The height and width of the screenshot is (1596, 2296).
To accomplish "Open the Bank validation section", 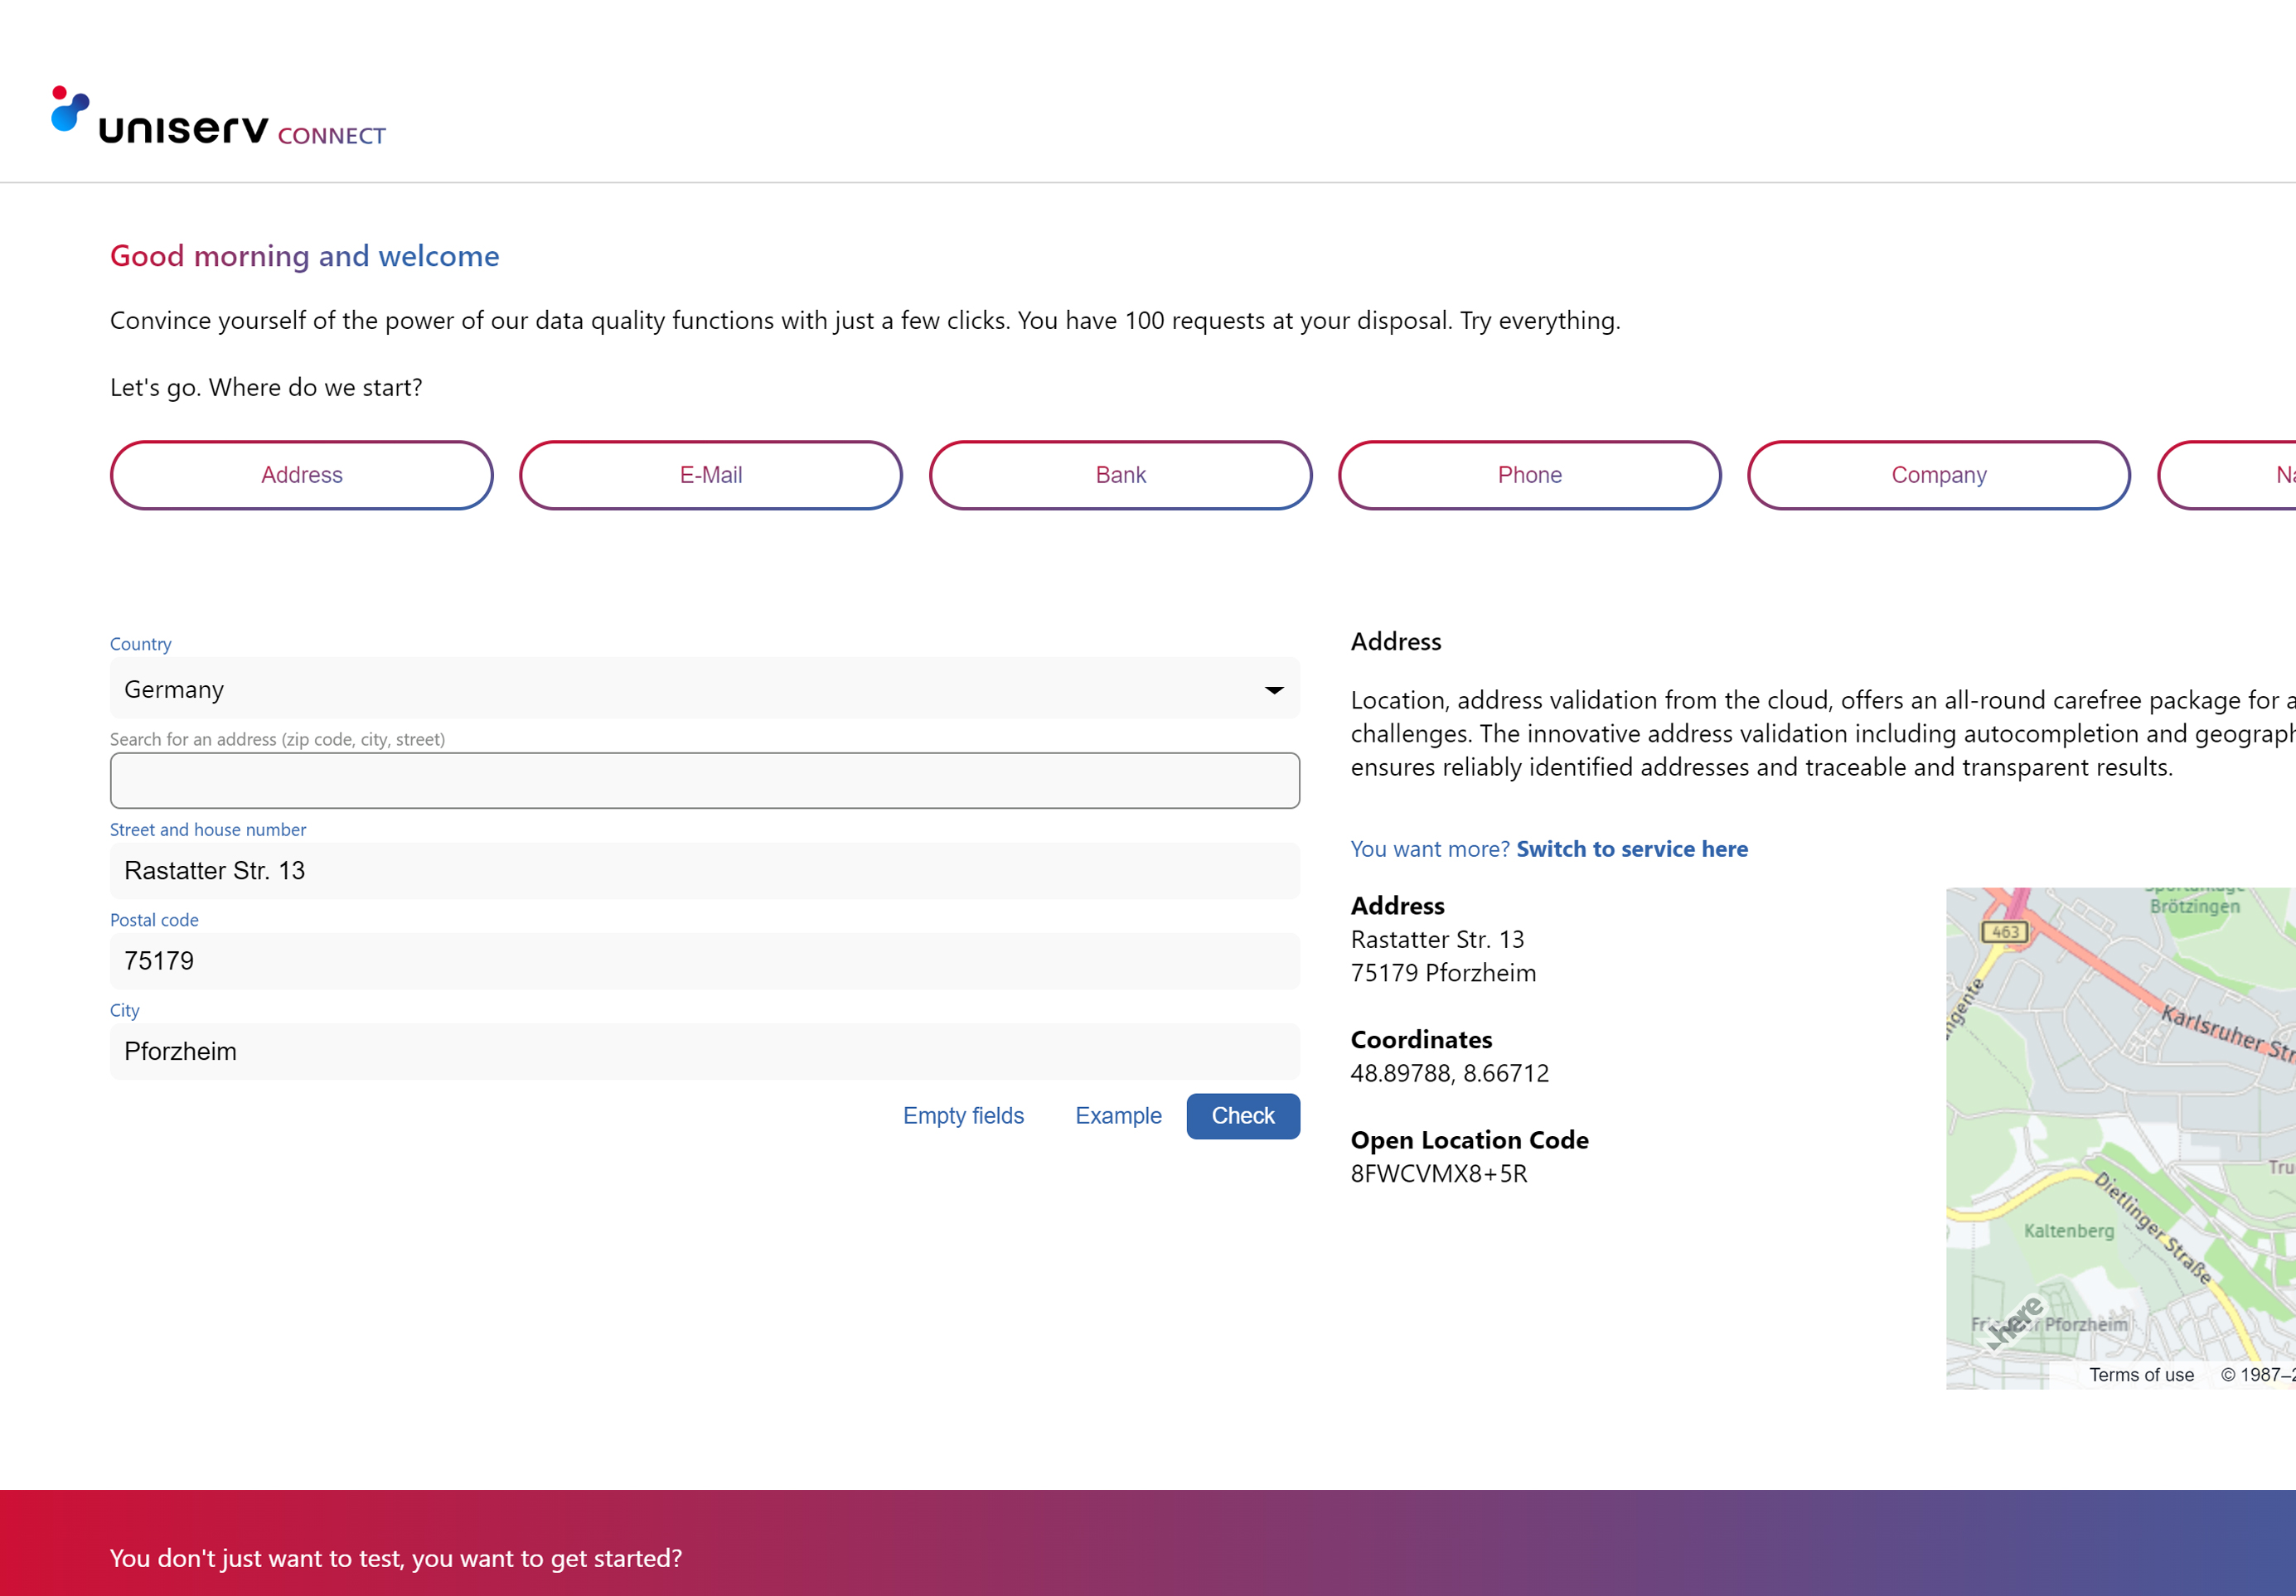I will (x=1120, y=474).
